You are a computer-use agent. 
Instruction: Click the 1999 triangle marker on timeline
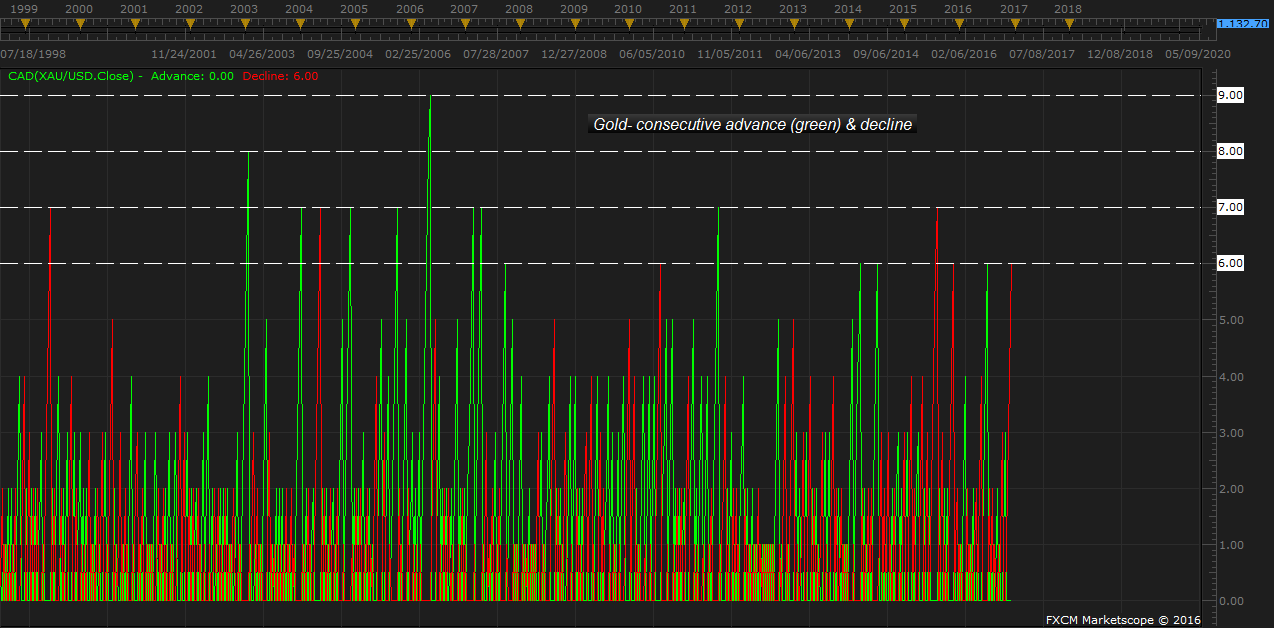coord(24,22)
